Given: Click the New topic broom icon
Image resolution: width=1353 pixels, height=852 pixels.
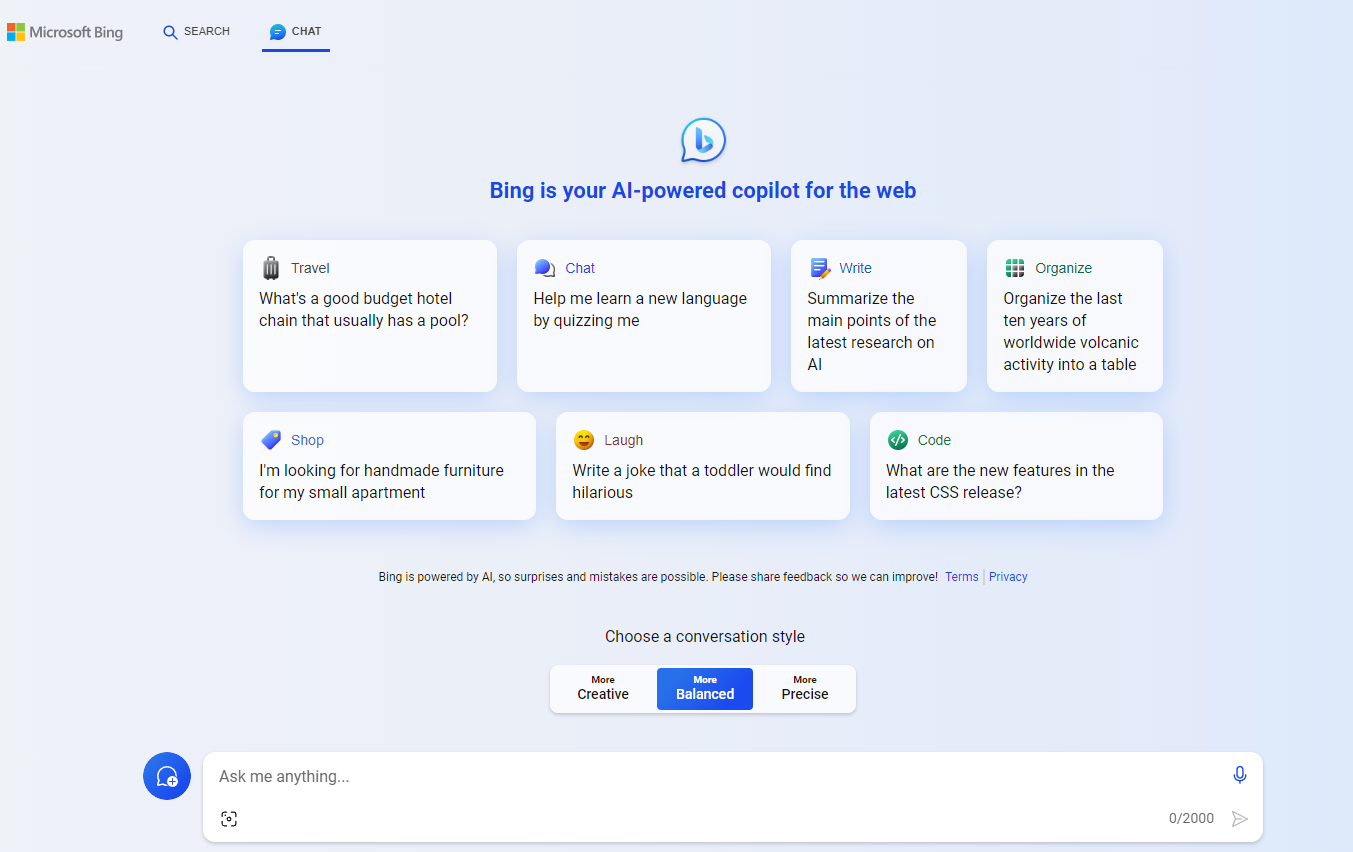Looking at the screenshot, I should tap(167, 776).
